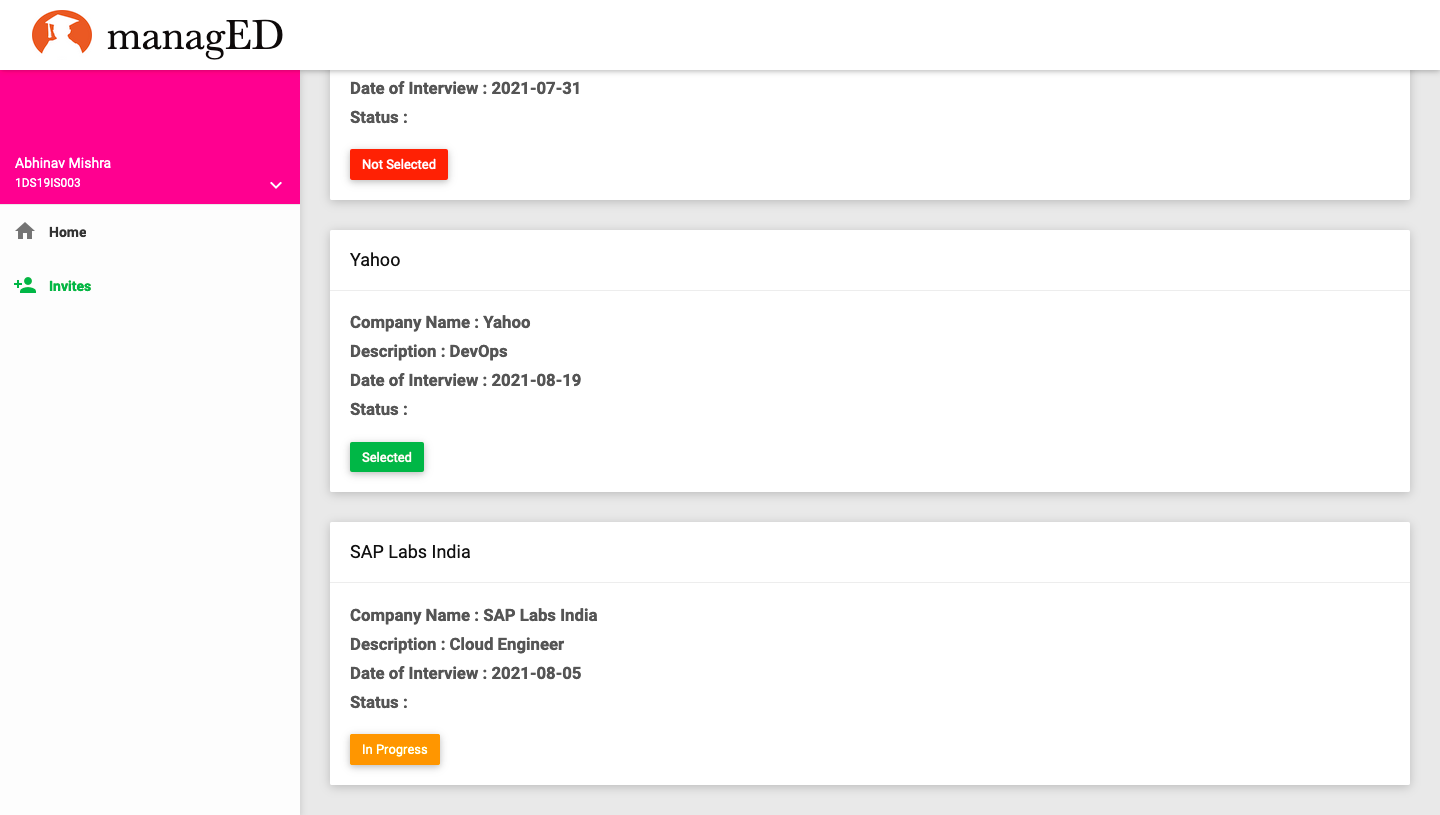Select the student ID 1DS19IS003

tap(48, 183)
